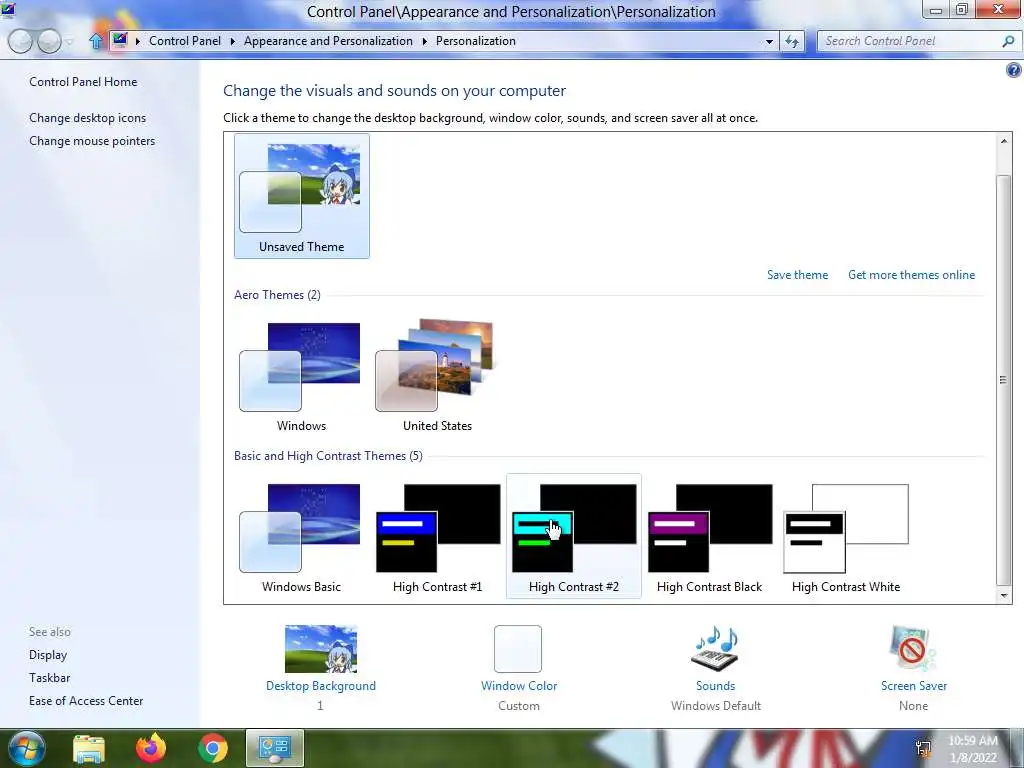
Task: Open Ease of Access Center
Action: pyautogui.click(x=86, y=701)
